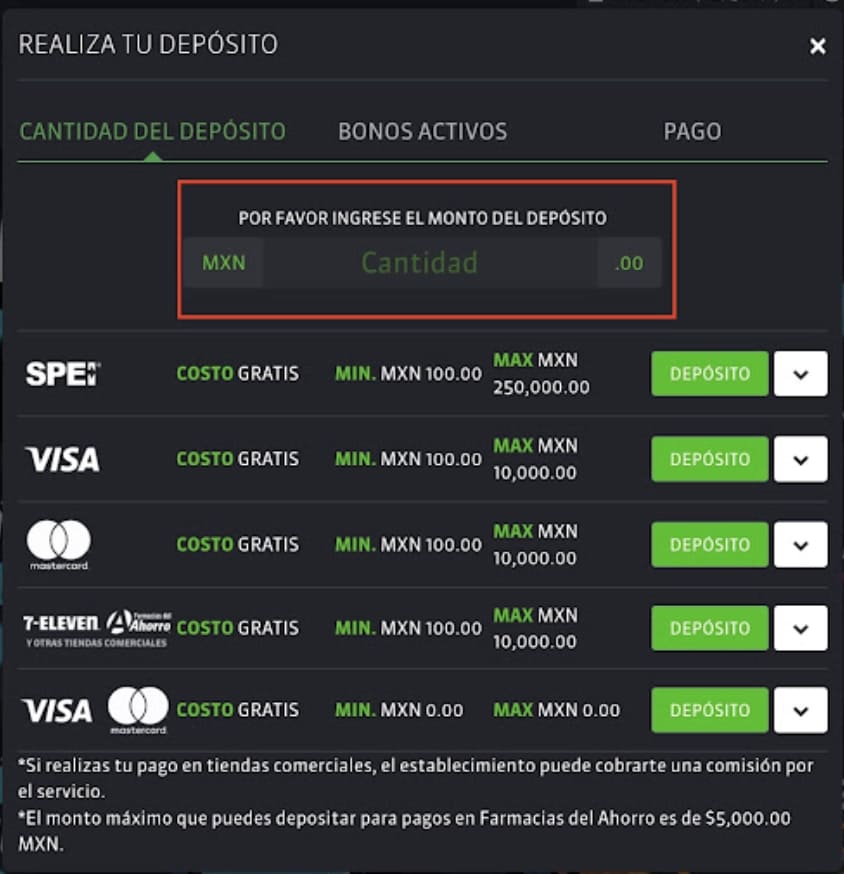Click the MXN currency label

pyautogui.click(x=222, y=262)
